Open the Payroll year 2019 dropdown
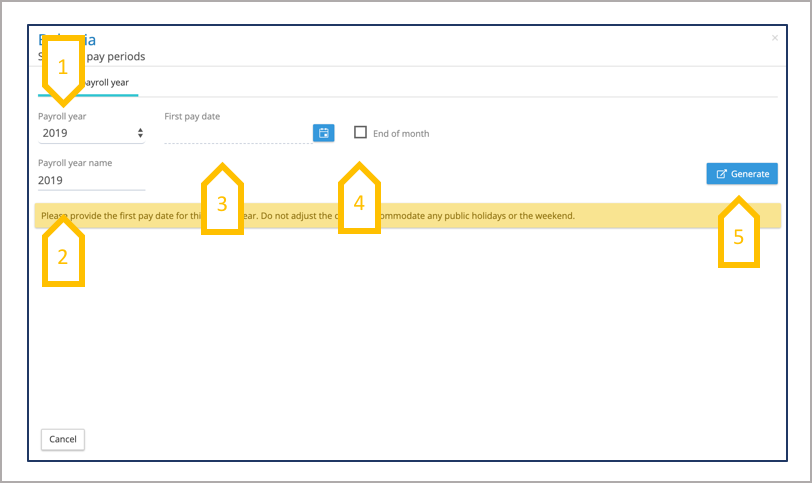Image resolution: width=812 pixels, height=483 pixels. click(90, 133)
